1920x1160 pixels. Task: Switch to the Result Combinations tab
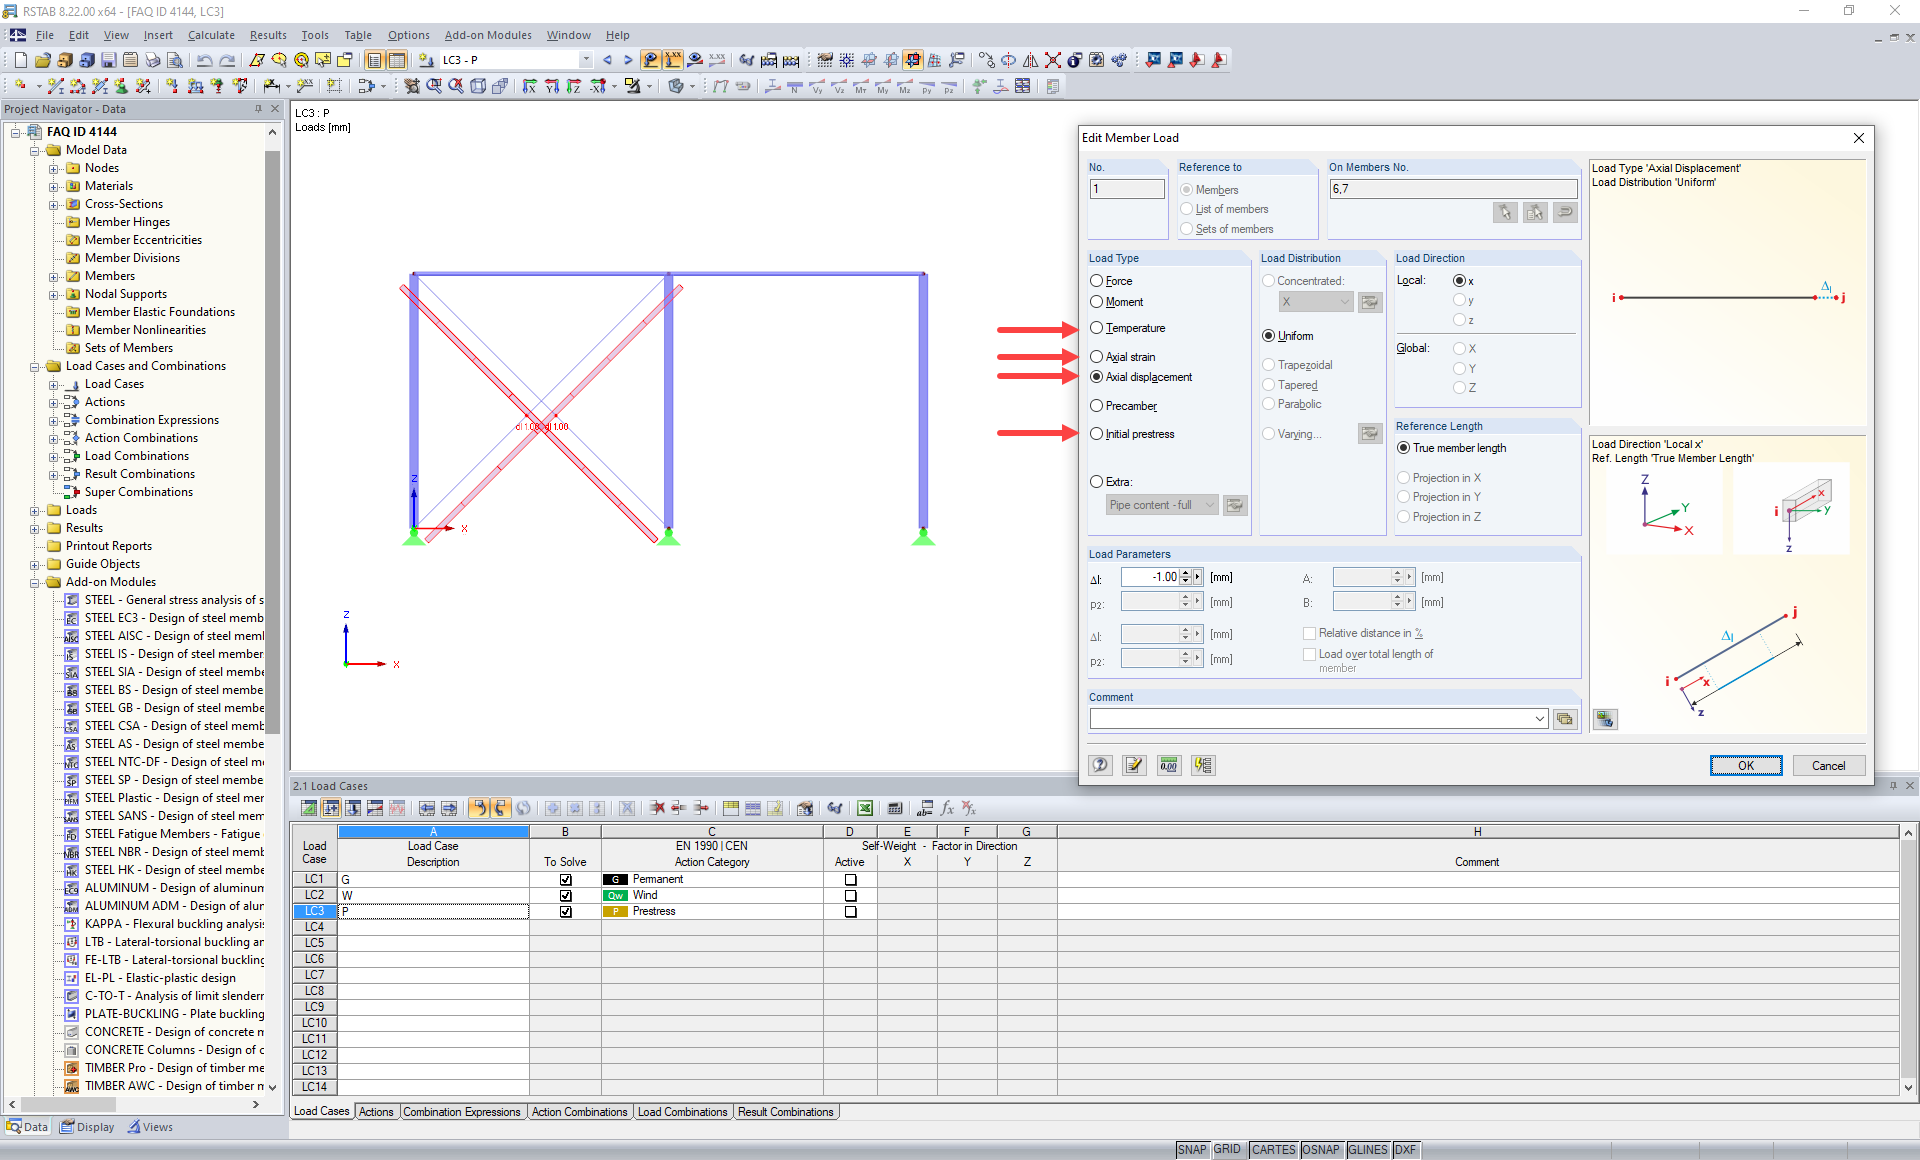point(786,1112)
